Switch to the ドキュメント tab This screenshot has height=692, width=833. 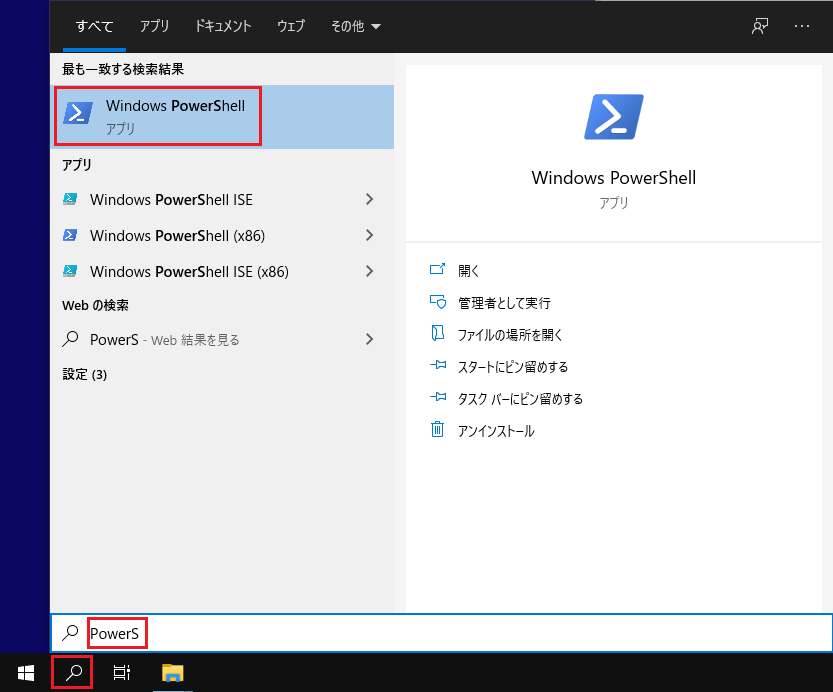(222, 27)
